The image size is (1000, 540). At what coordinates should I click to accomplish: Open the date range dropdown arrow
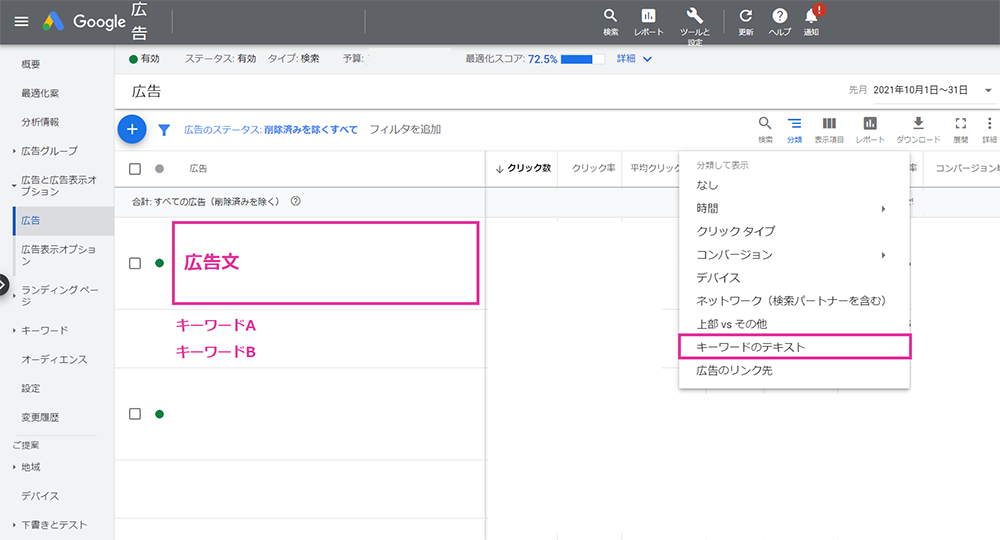pos(988,91)
